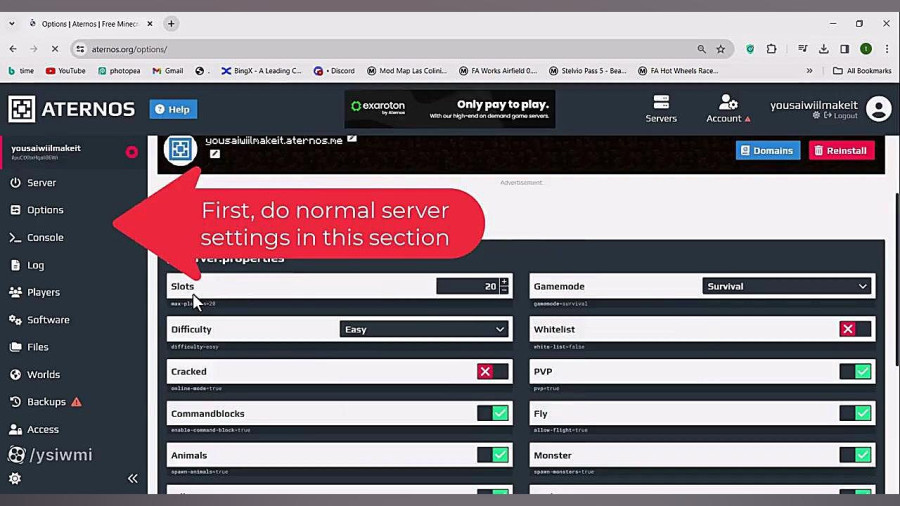
Task: Toggle the PVP switch
Action: [855, 371]
